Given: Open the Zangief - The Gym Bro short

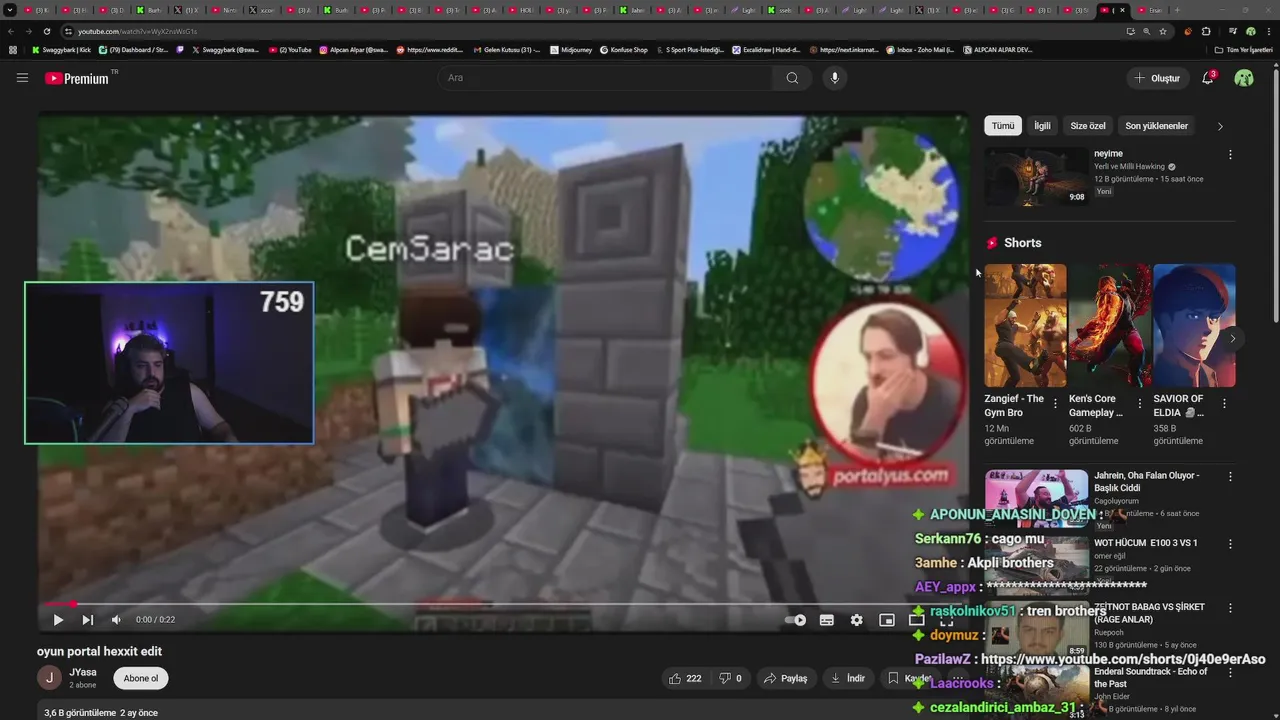Looking at the screenshot, I should pyautogui.click(x=1025, y=325).
